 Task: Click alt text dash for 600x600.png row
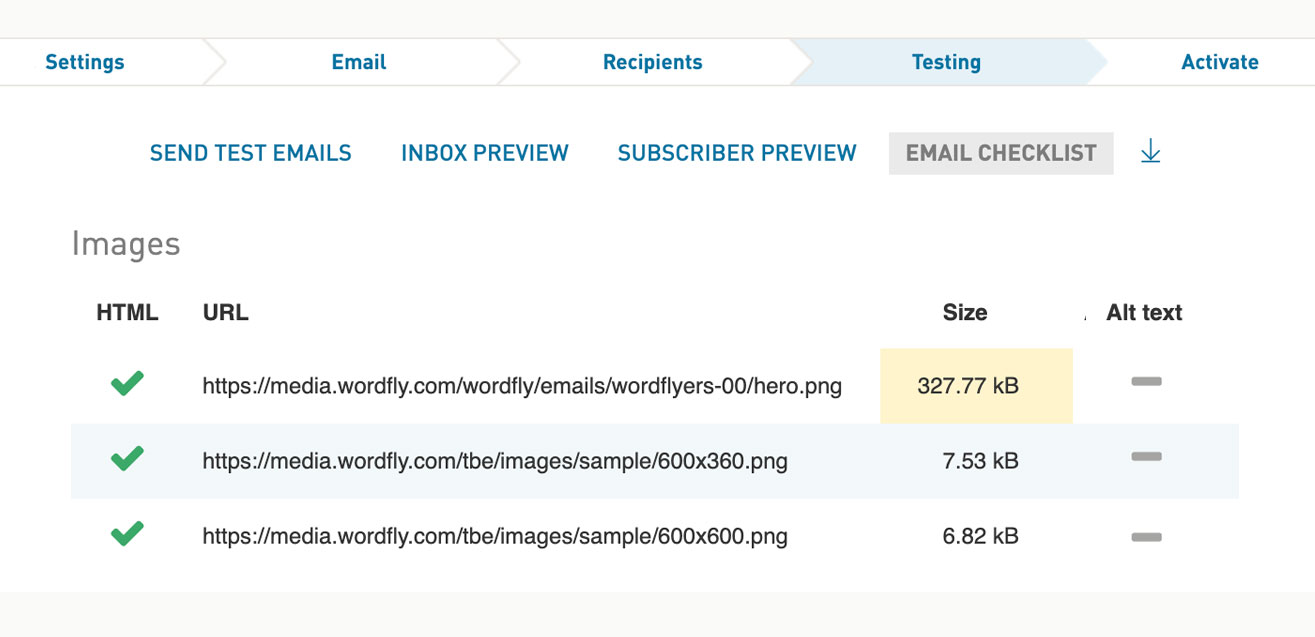1146,537
